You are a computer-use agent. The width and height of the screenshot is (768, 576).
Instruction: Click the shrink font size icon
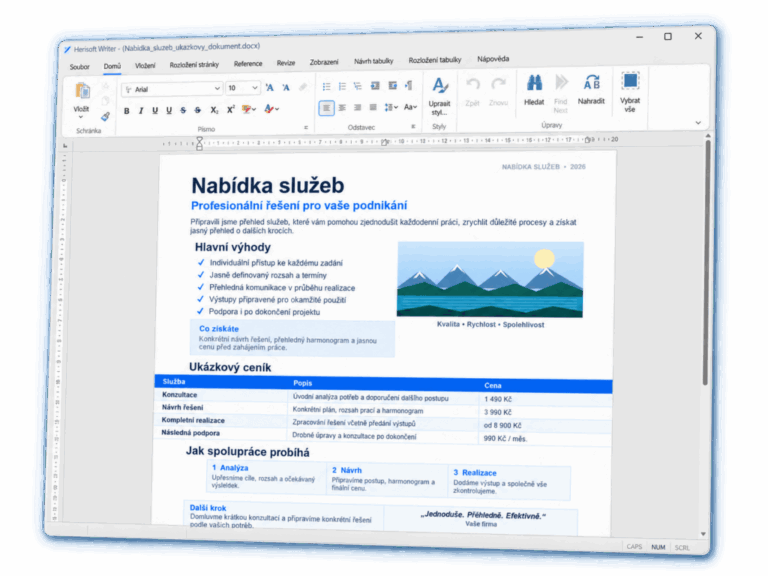(286, 88)
